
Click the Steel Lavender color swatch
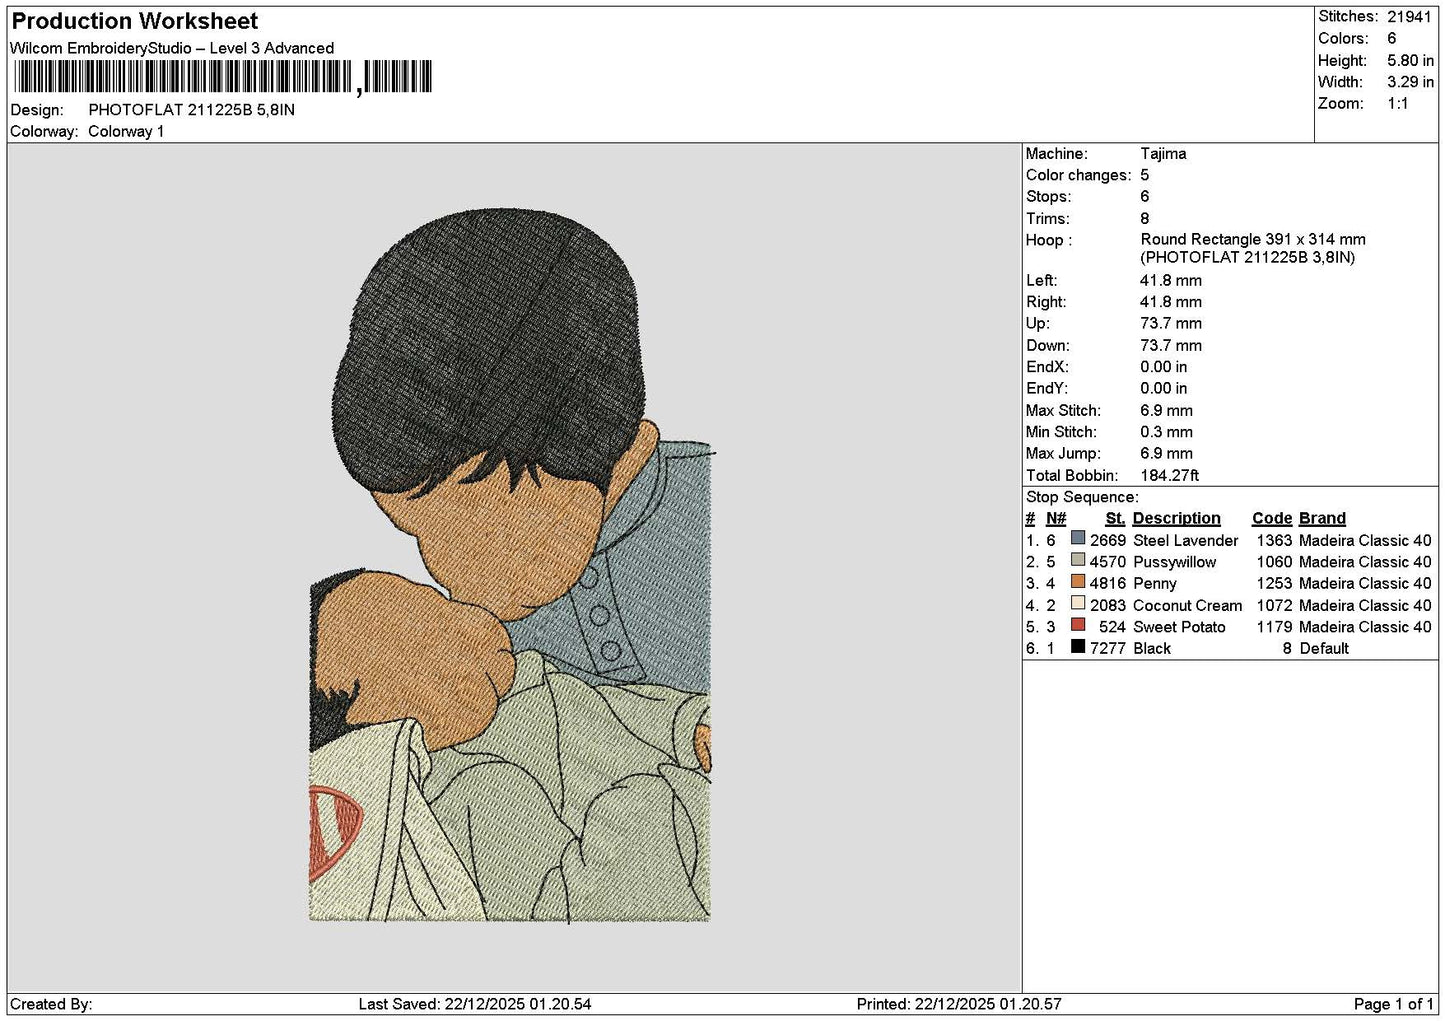tap(1078, 539)
